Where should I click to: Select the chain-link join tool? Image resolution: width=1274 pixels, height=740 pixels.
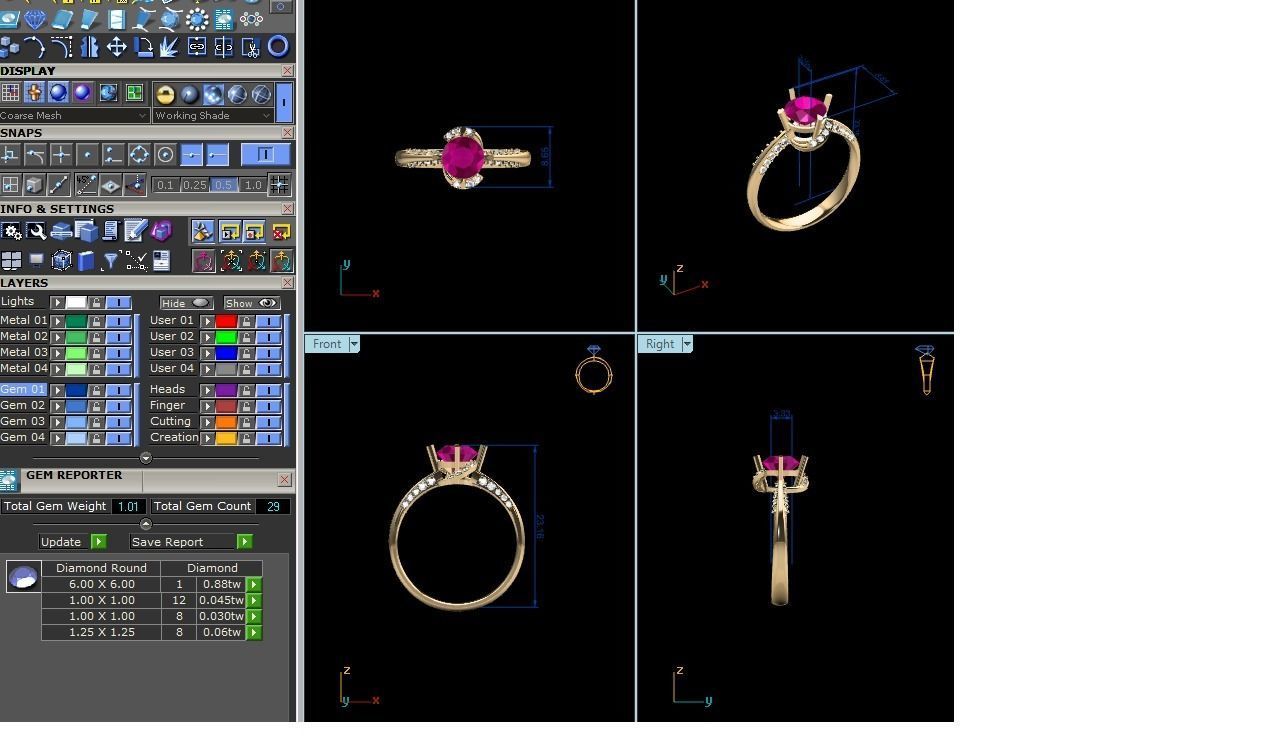(197, 46)
